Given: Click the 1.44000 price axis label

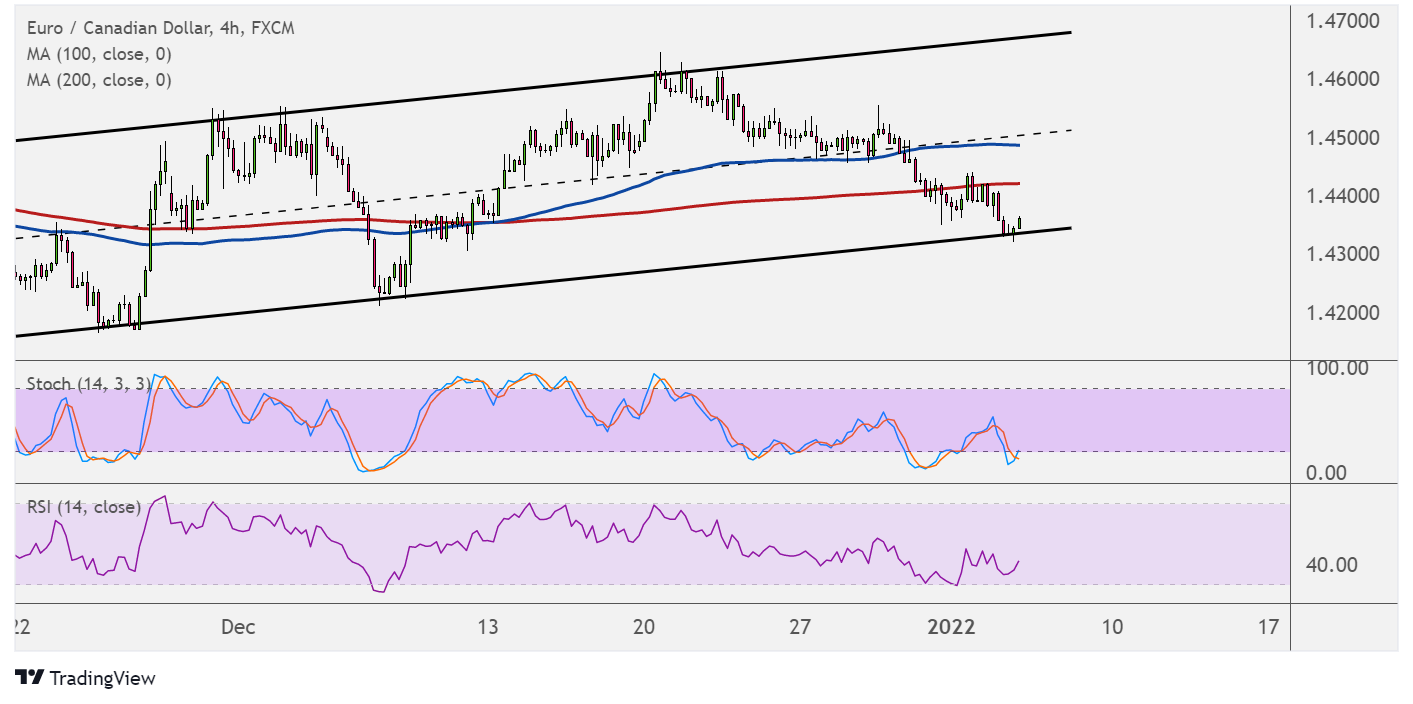Looking at the screenshot, I should (x=1343, y=196).
